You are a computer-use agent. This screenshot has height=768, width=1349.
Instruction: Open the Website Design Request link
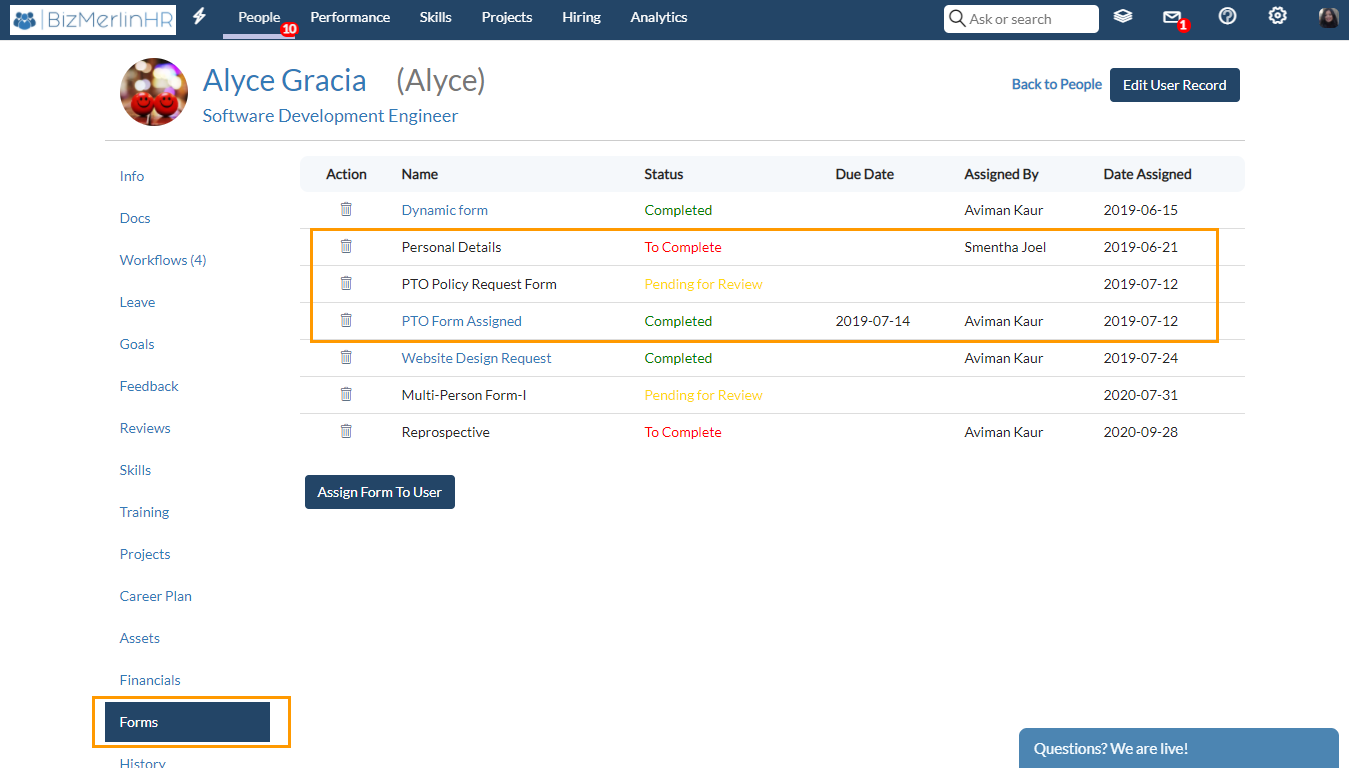[x=477, y=358]
